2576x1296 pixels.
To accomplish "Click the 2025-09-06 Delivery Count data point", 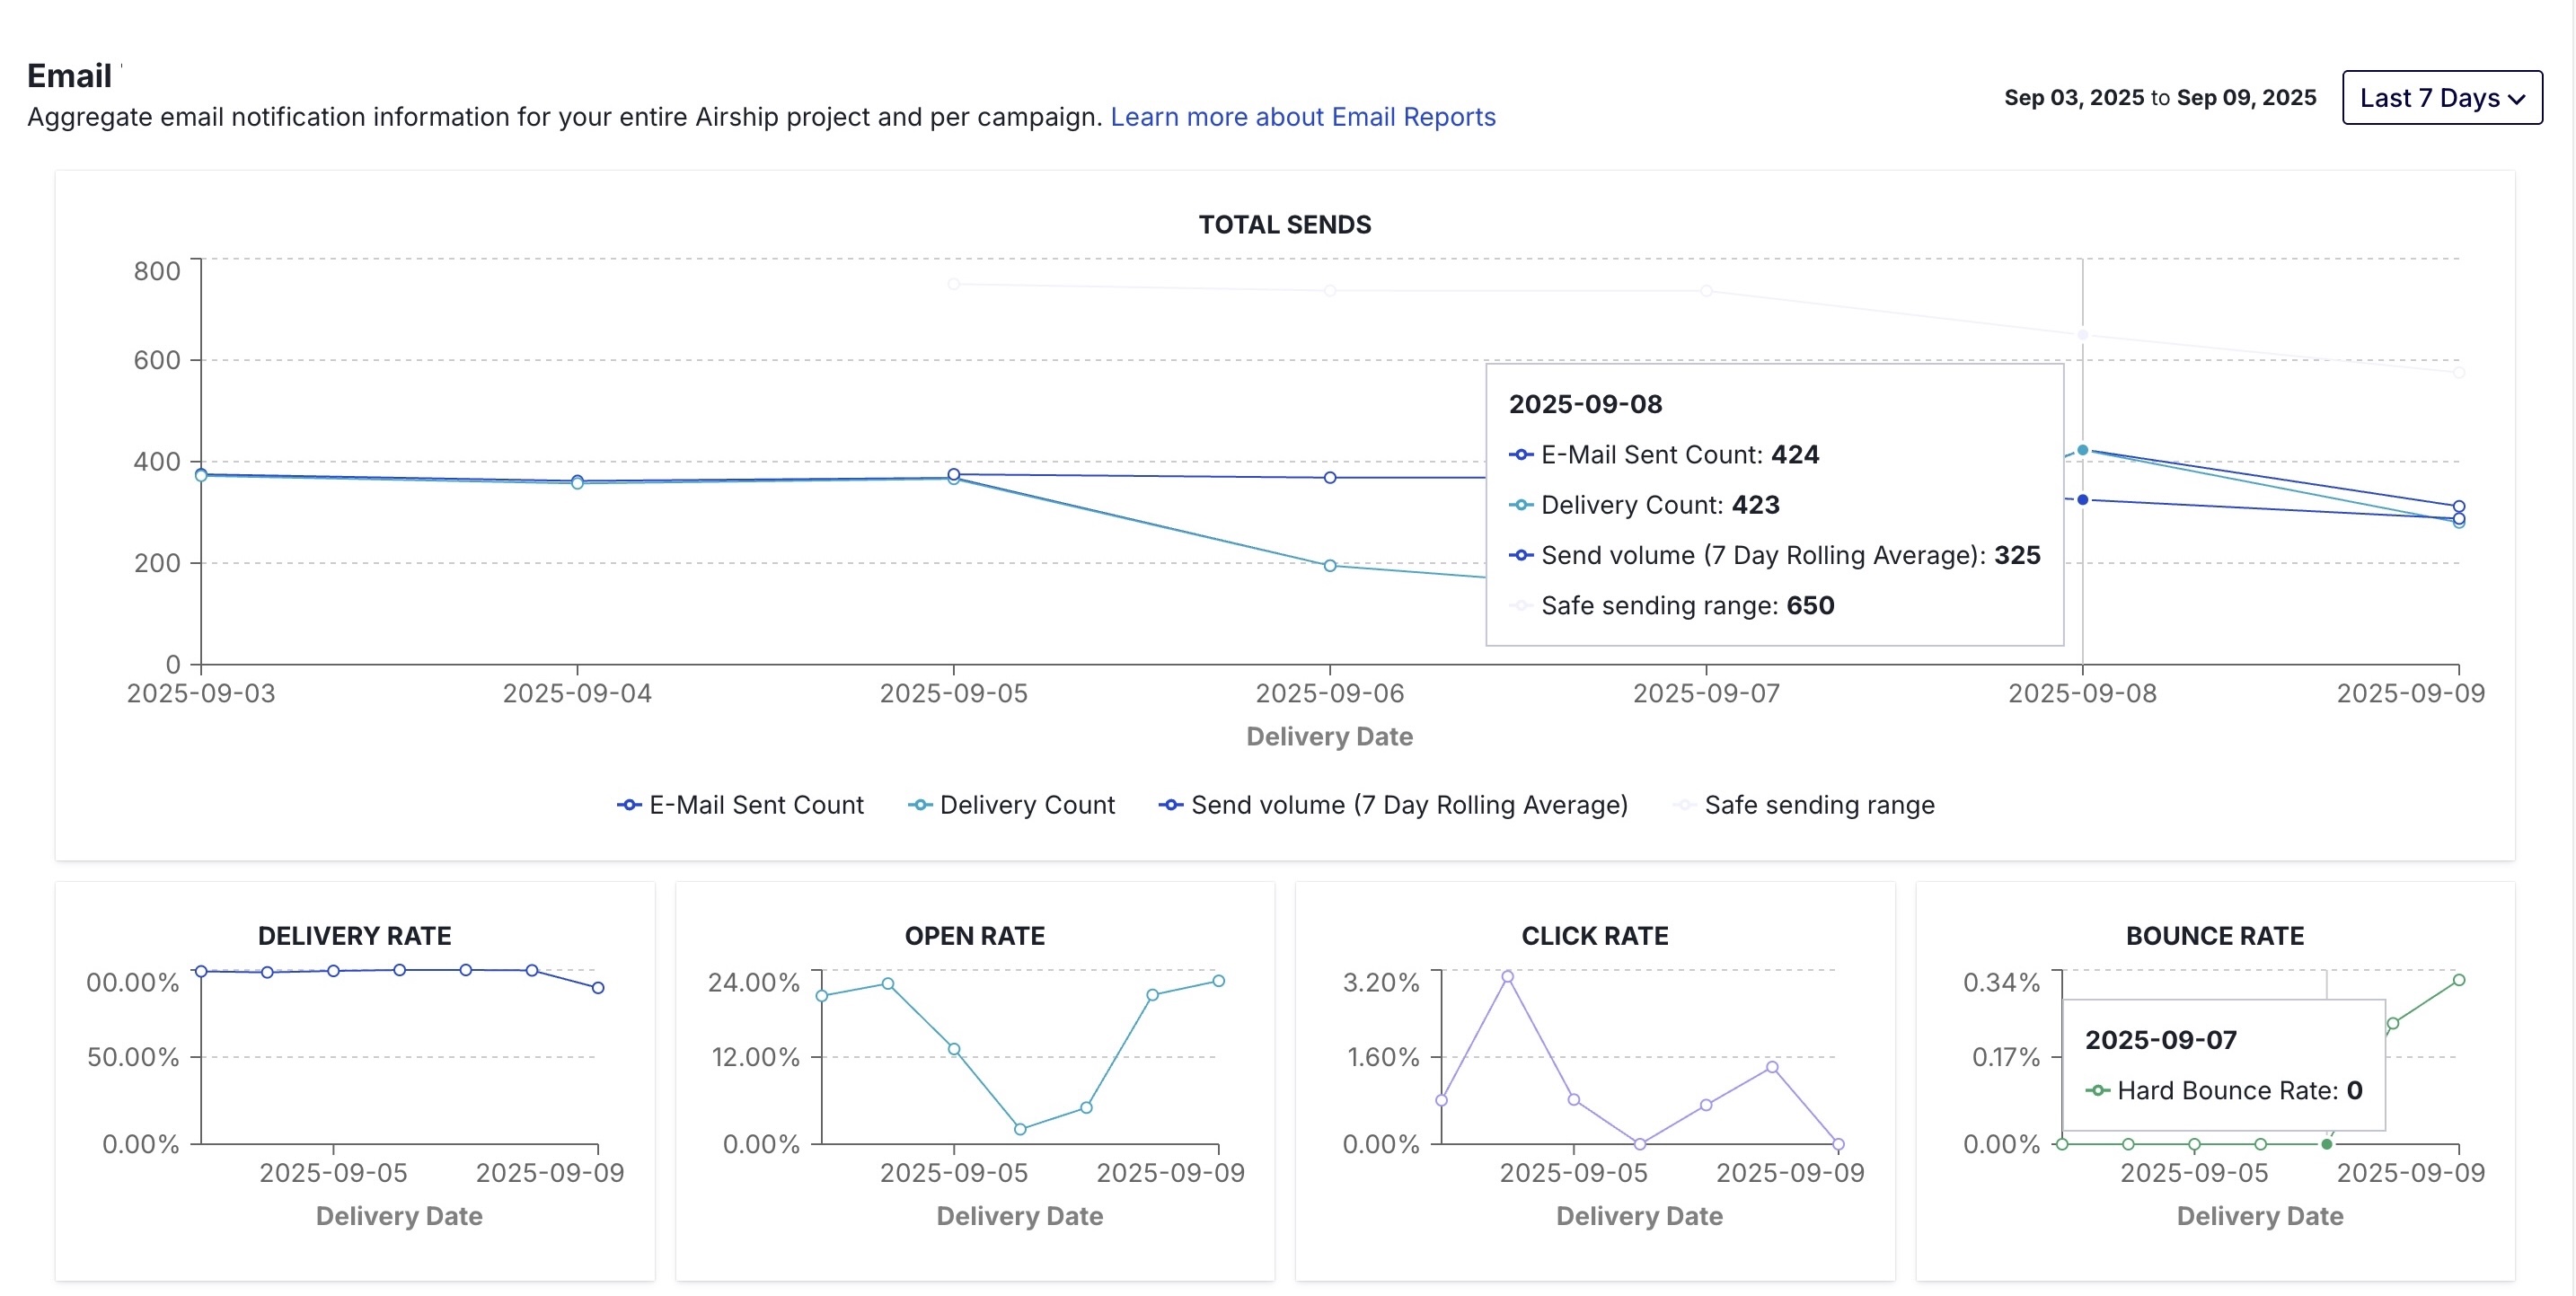I will tap(1330, 566).
